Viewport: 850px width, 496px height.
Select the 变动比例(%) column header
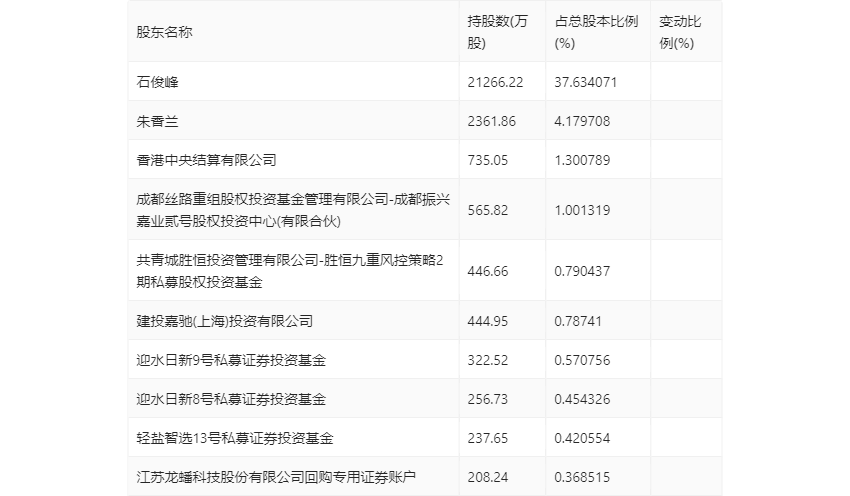[680, 33]
